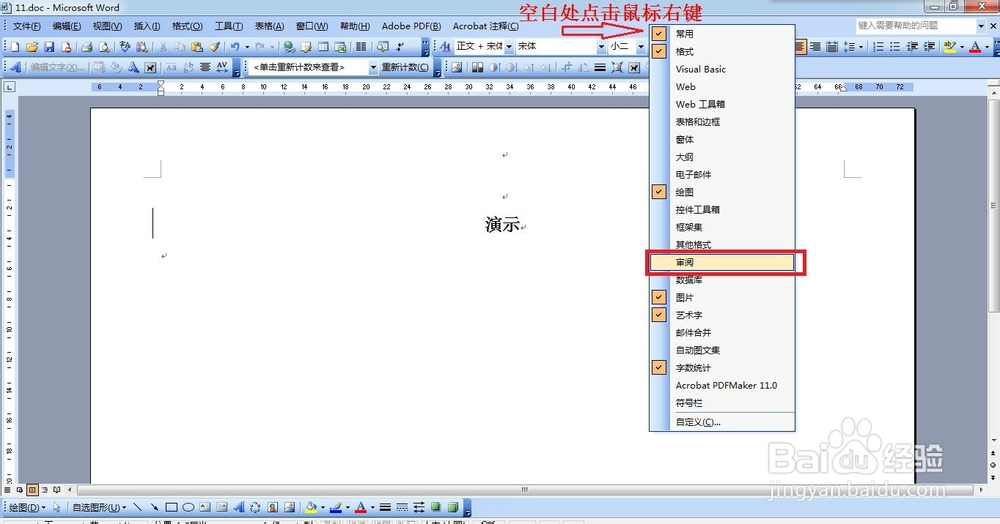1000x524 pixels.
Task: Choose line style in drawing toolbar
Action: click(x=385, y=507)
